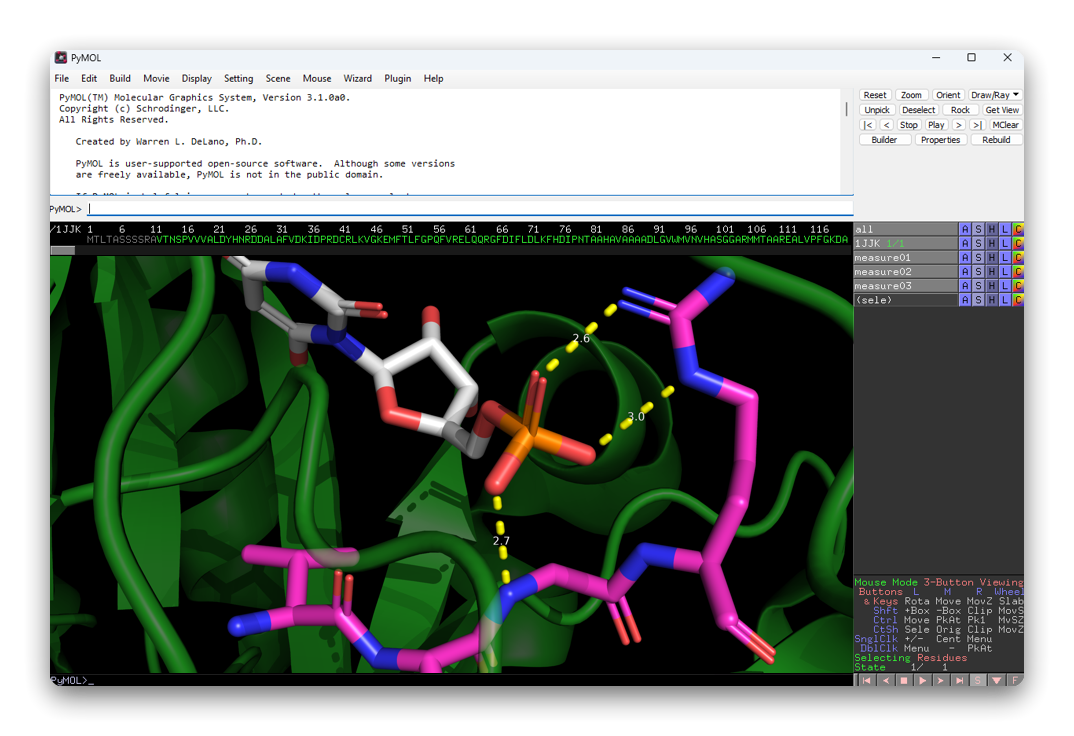Open the Action menu for (sele)

(965, 300)
